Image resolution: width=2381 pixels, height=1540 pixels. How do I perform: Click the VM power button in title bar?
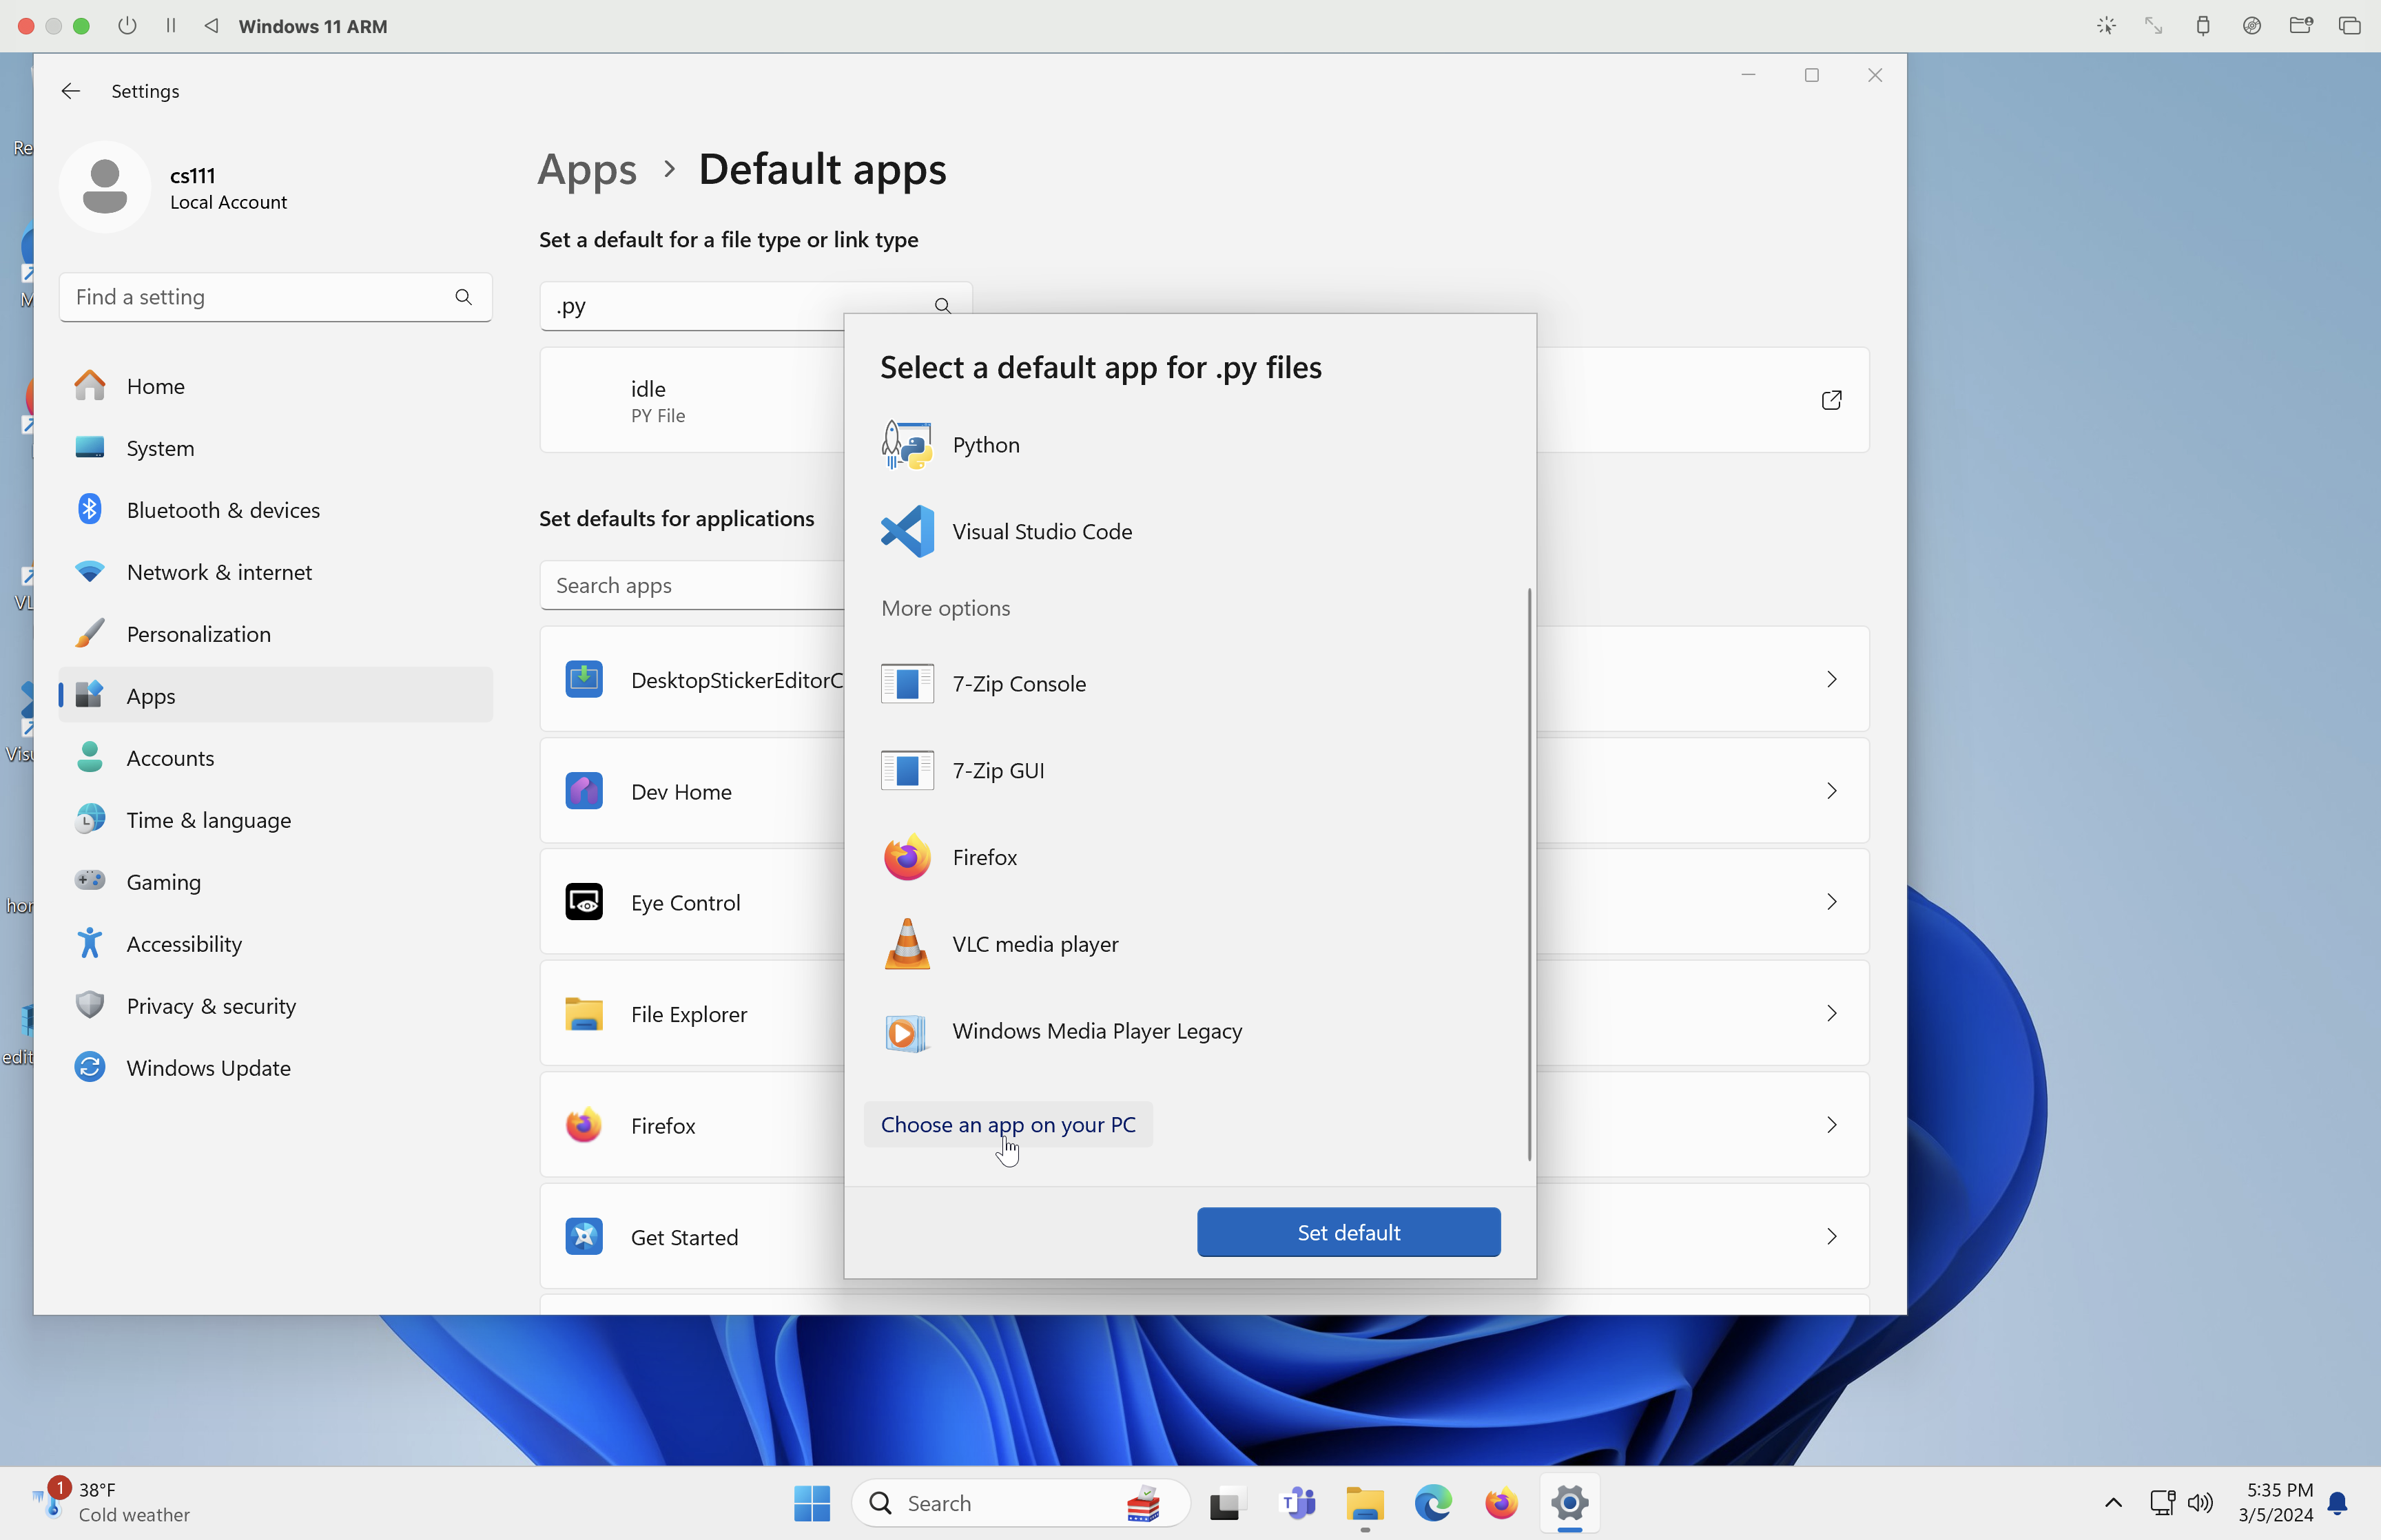coord(127,26)
